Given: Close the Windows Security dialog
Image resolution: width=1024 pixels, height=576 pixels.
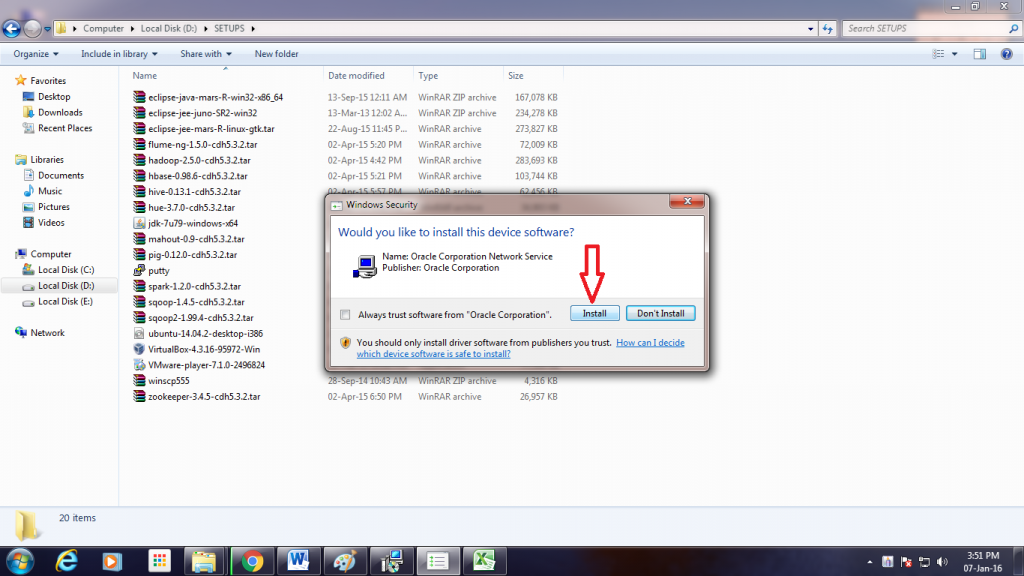Looking at the screenshot, I should (687, 201).
